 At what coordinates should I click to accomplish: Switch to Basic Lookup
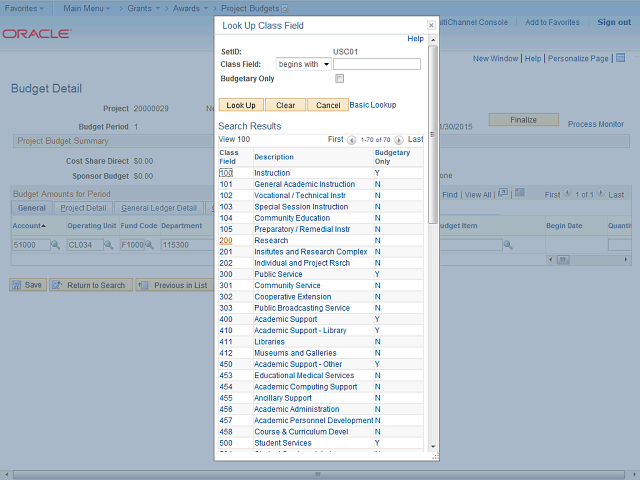point(373,105)
